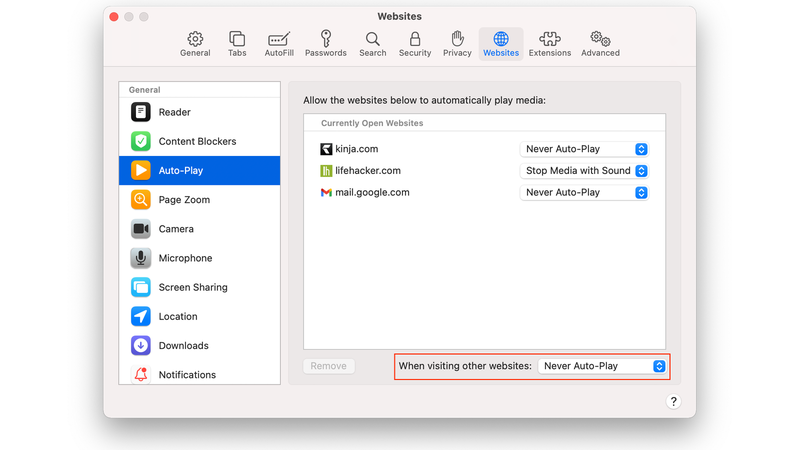Switch to Search preferences tab
800x450 pixels.
pos(372,44)
